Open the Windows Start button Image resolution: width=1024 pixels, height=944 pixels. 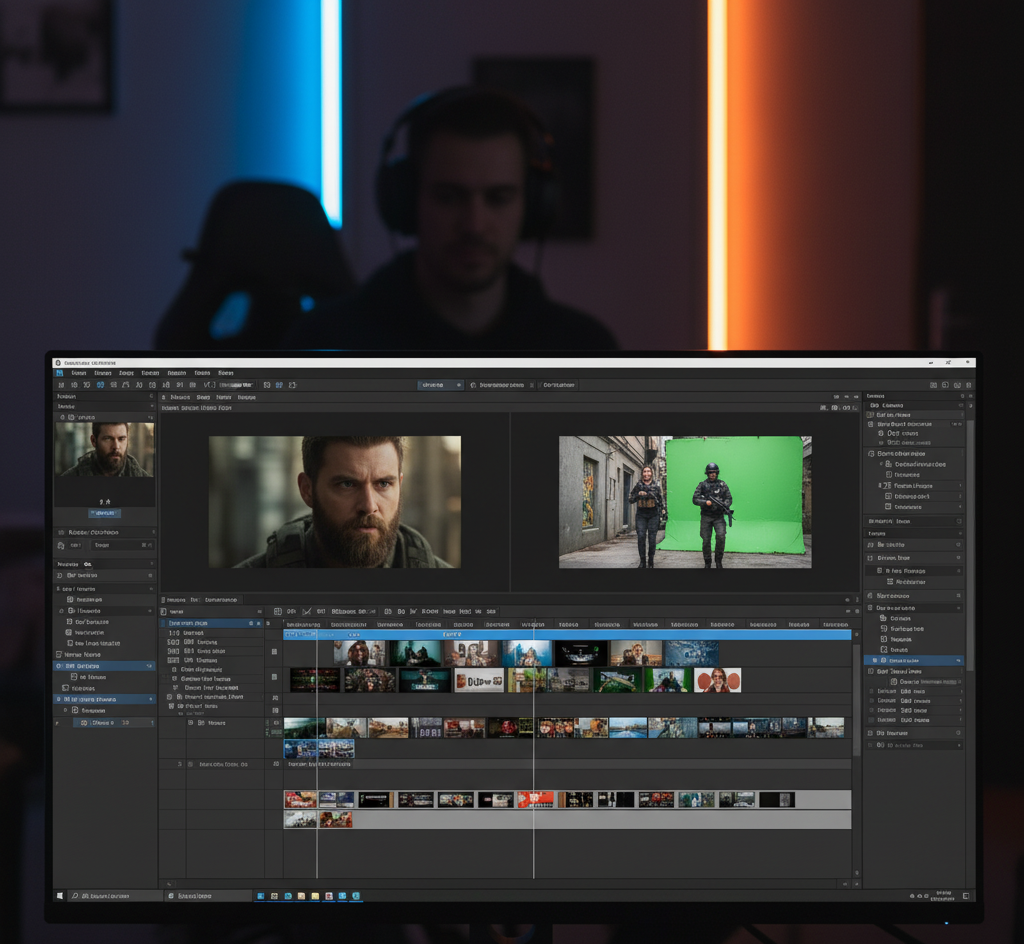60,896
